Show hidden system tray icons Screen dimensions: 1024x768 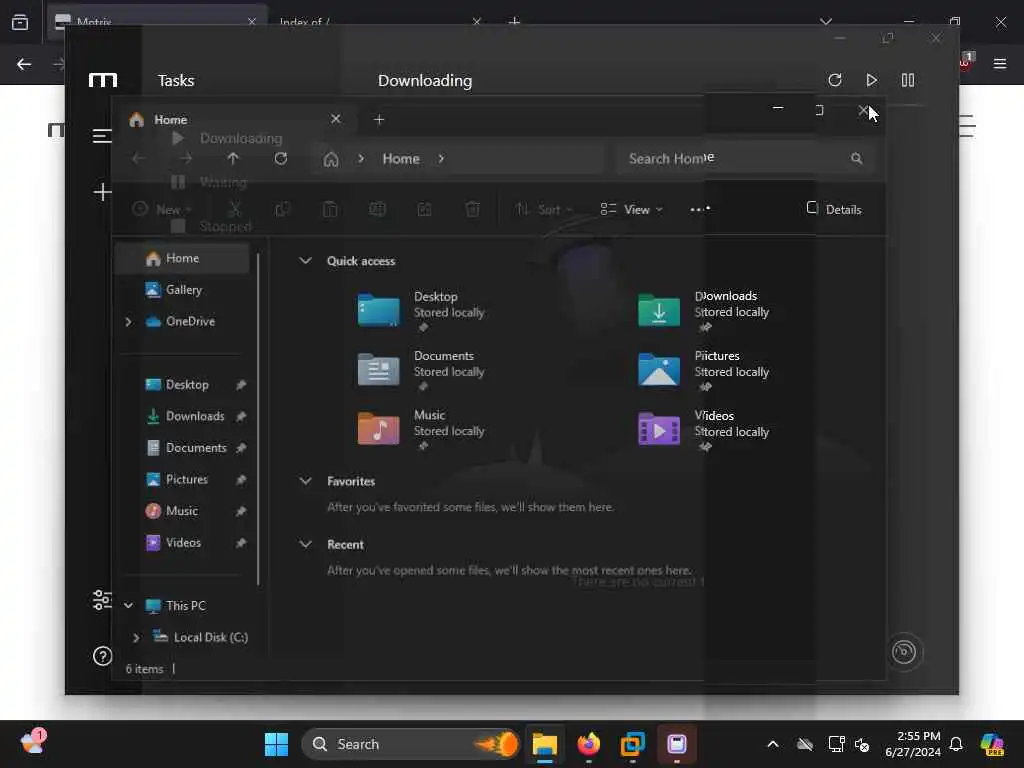tap(773, 744)
